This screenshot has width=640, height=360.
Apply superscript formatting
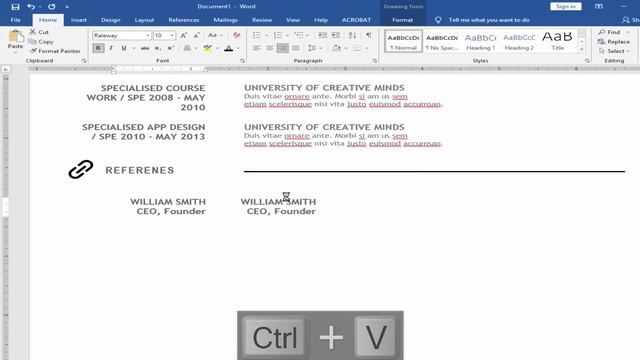click(171, 48)
